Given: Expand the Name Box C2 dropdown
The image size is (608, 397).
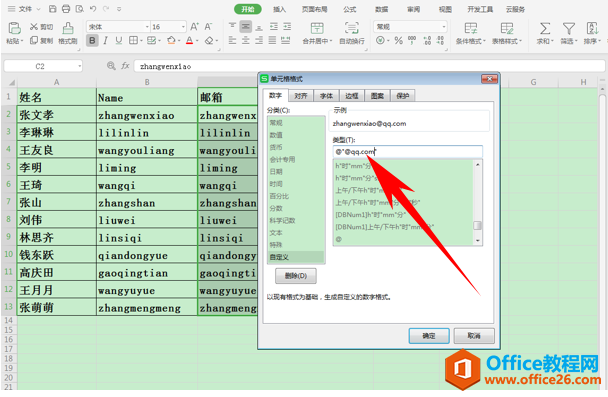Looking at the screenshot, I should click(x=79, y=66).
